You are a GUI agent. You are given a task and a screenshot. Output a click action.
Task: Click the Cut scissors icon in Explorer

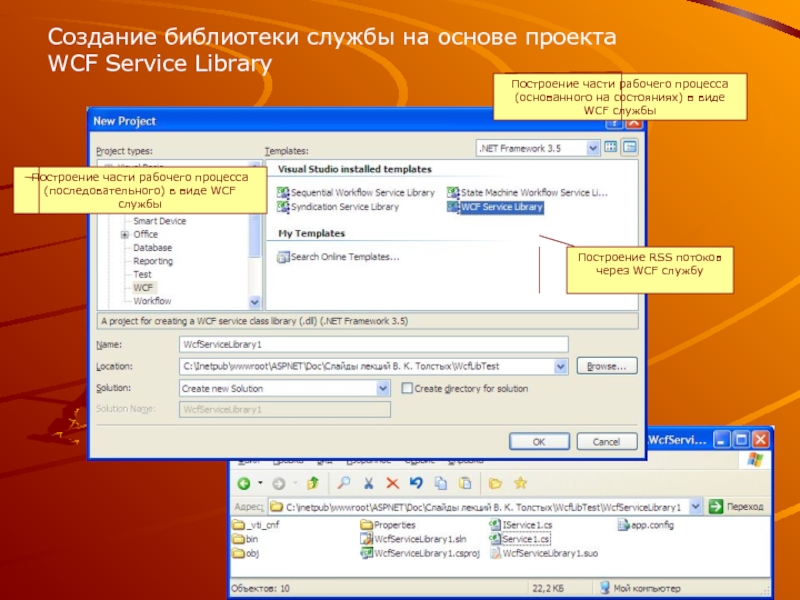(368, 483)
